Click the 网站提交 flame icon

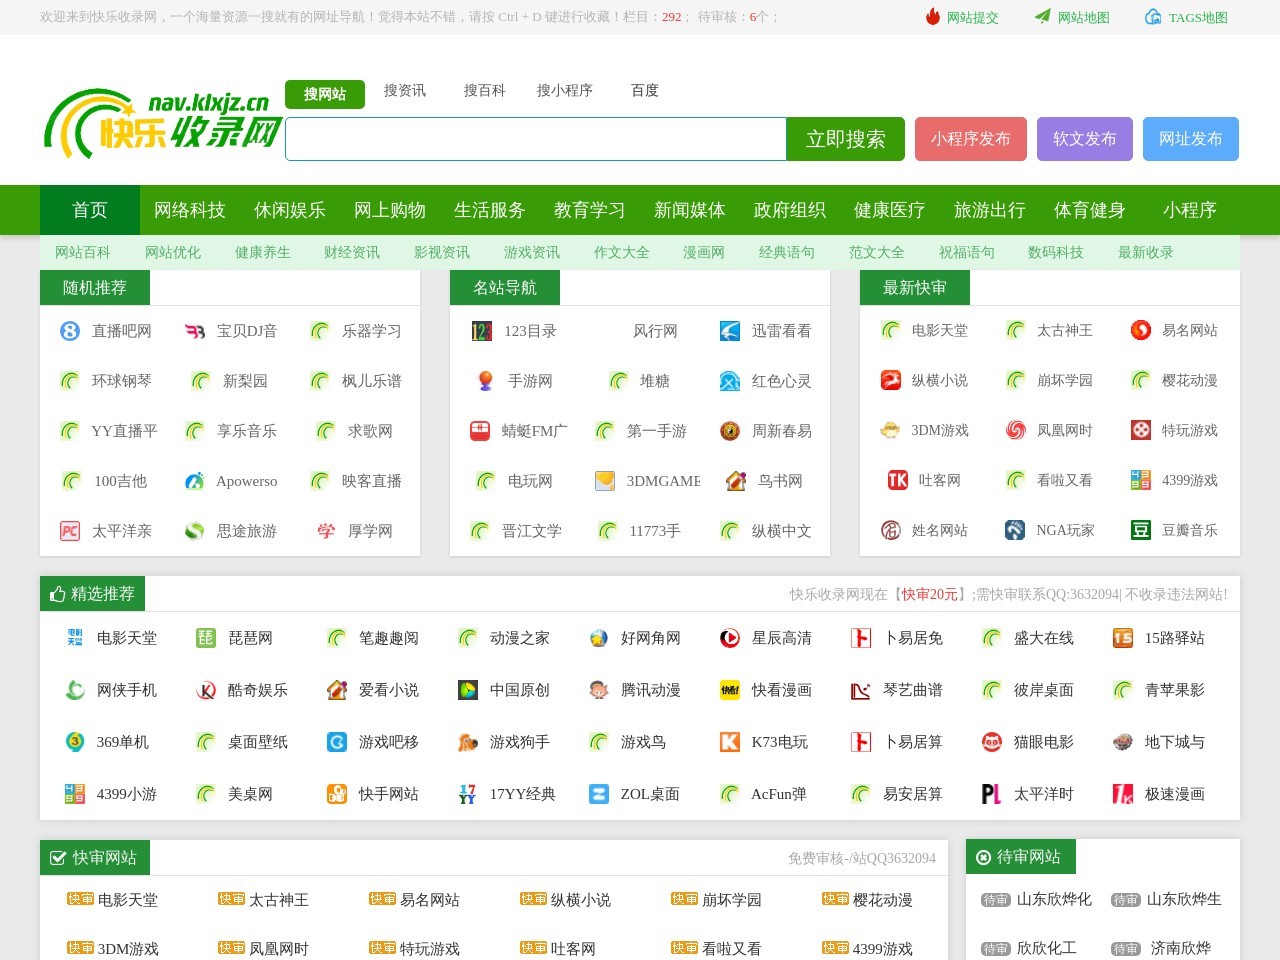tap(931, 17)
